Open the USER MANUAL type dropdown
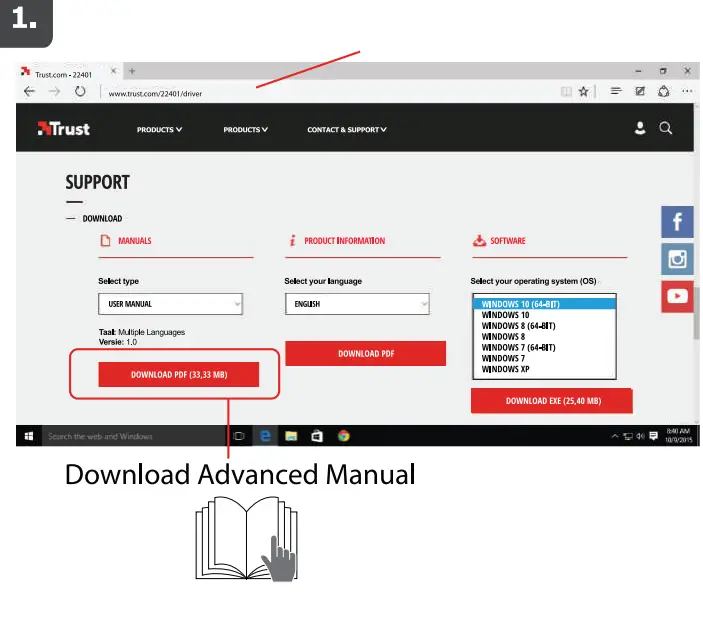 (x=170, y=304)
